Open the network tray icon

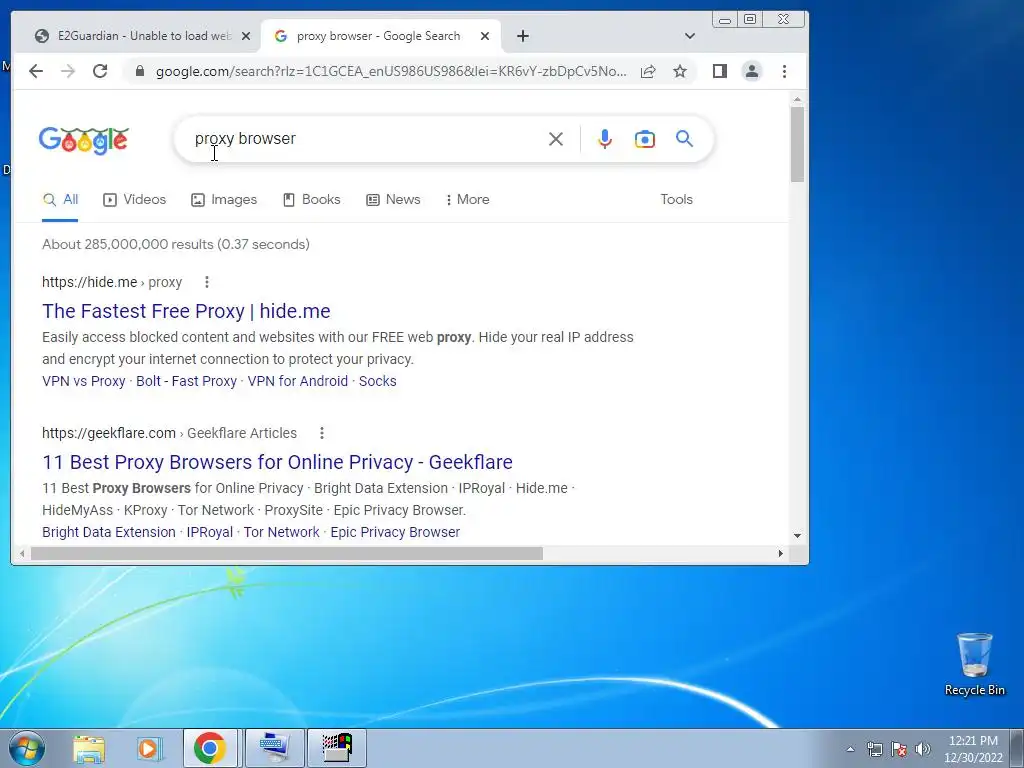(874, 749)
